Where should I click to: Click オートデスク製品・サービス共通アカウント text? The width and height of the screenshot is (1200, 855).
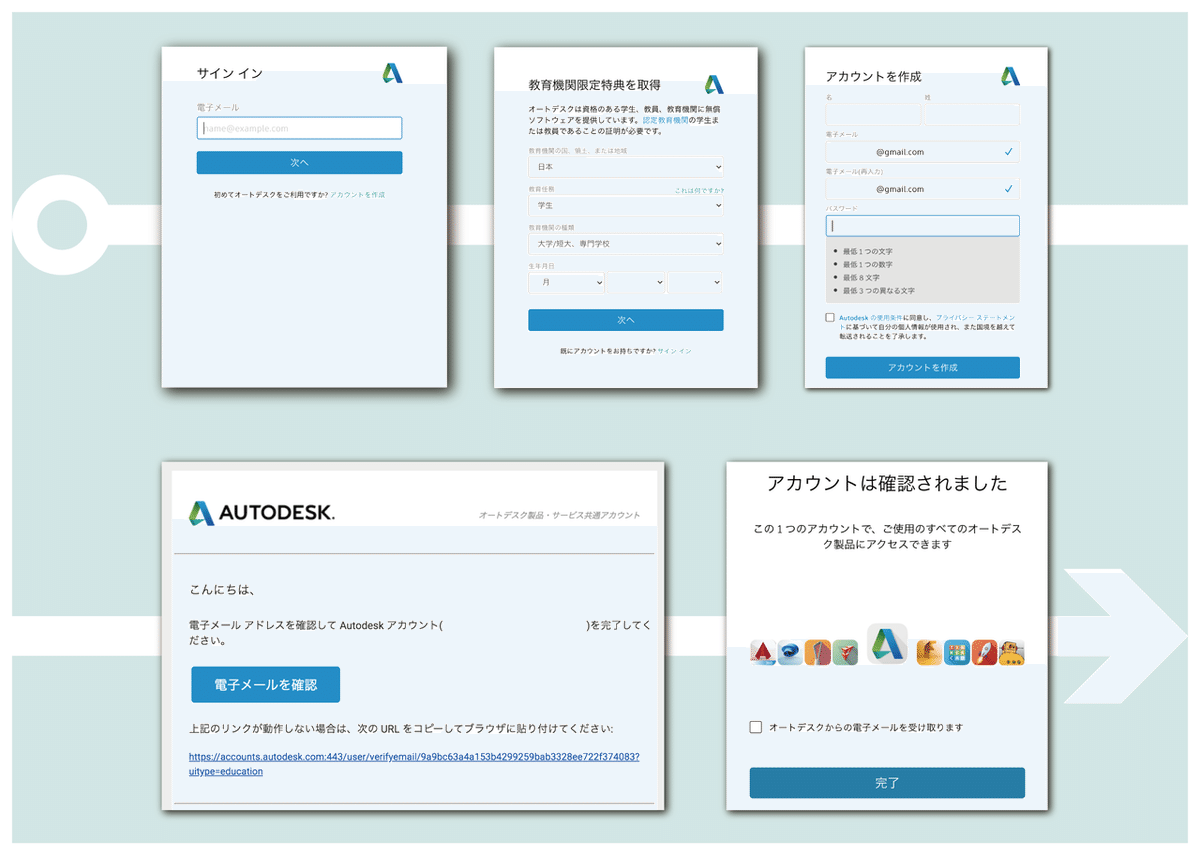coord(559,516)
